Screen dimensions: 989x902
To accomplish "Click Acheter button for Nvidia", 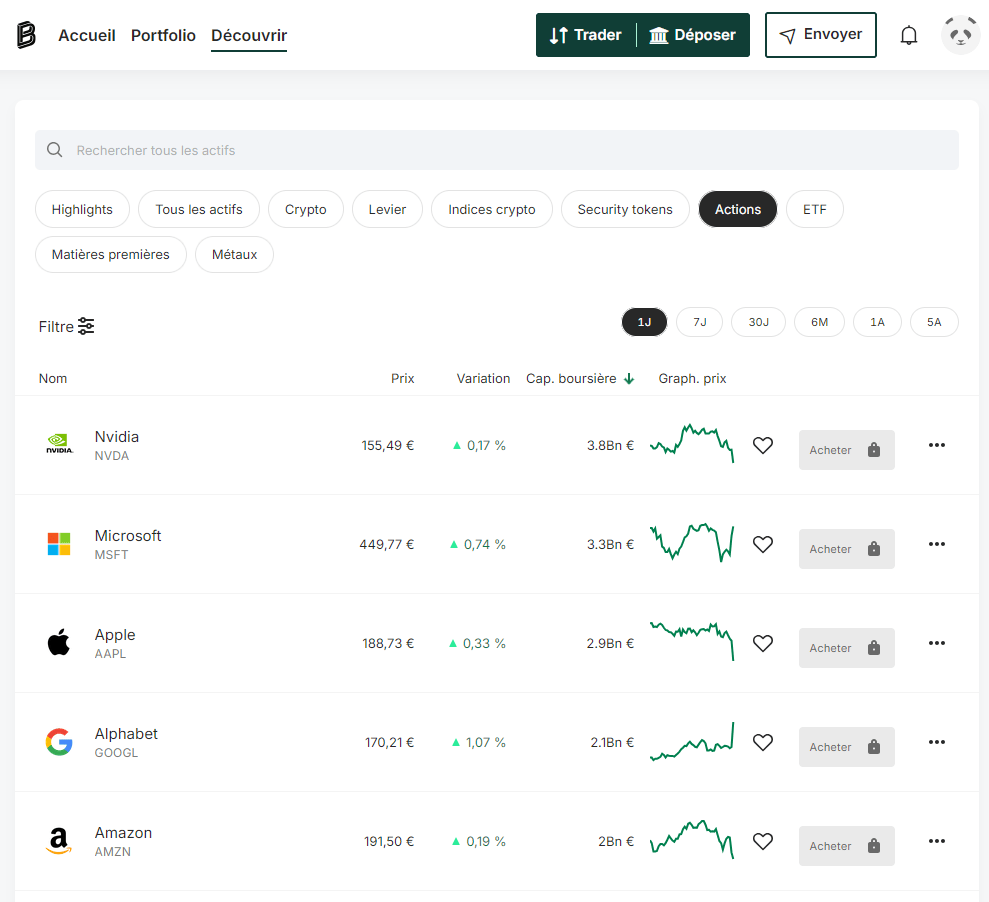I will click(x=846, y=450).
